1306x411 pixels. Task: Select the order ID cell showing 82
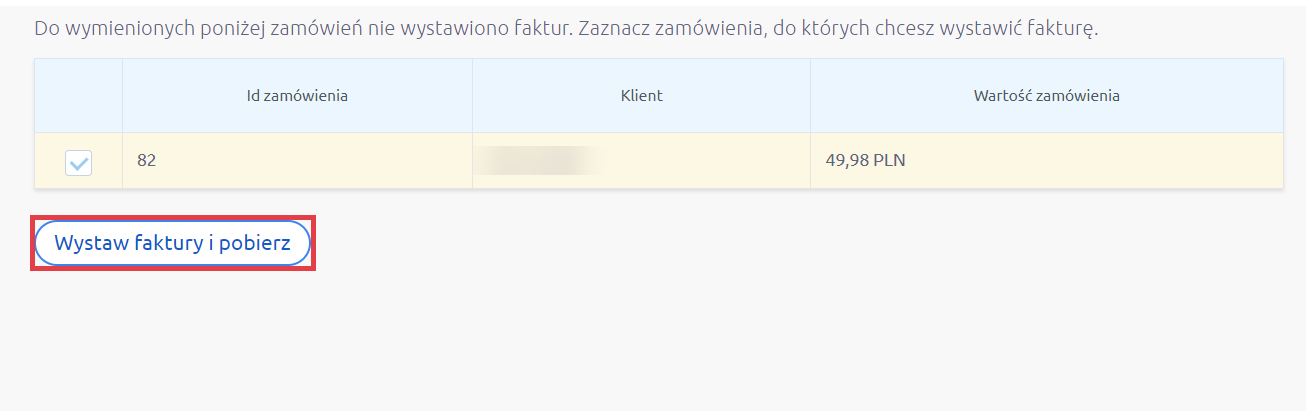[147, 160]
